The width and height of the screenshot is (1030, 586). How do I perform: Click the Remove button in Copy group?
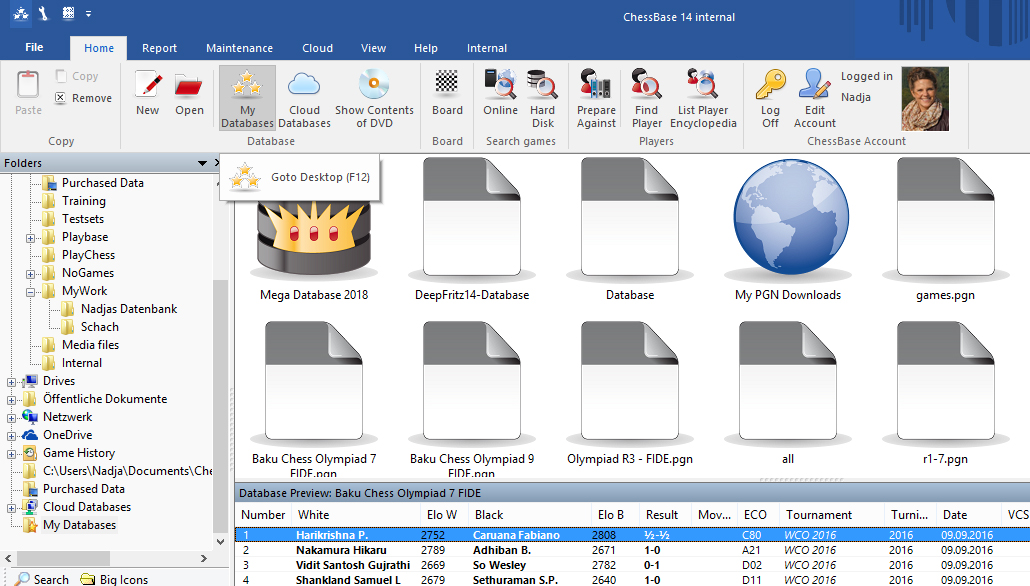tap(83, 98)
